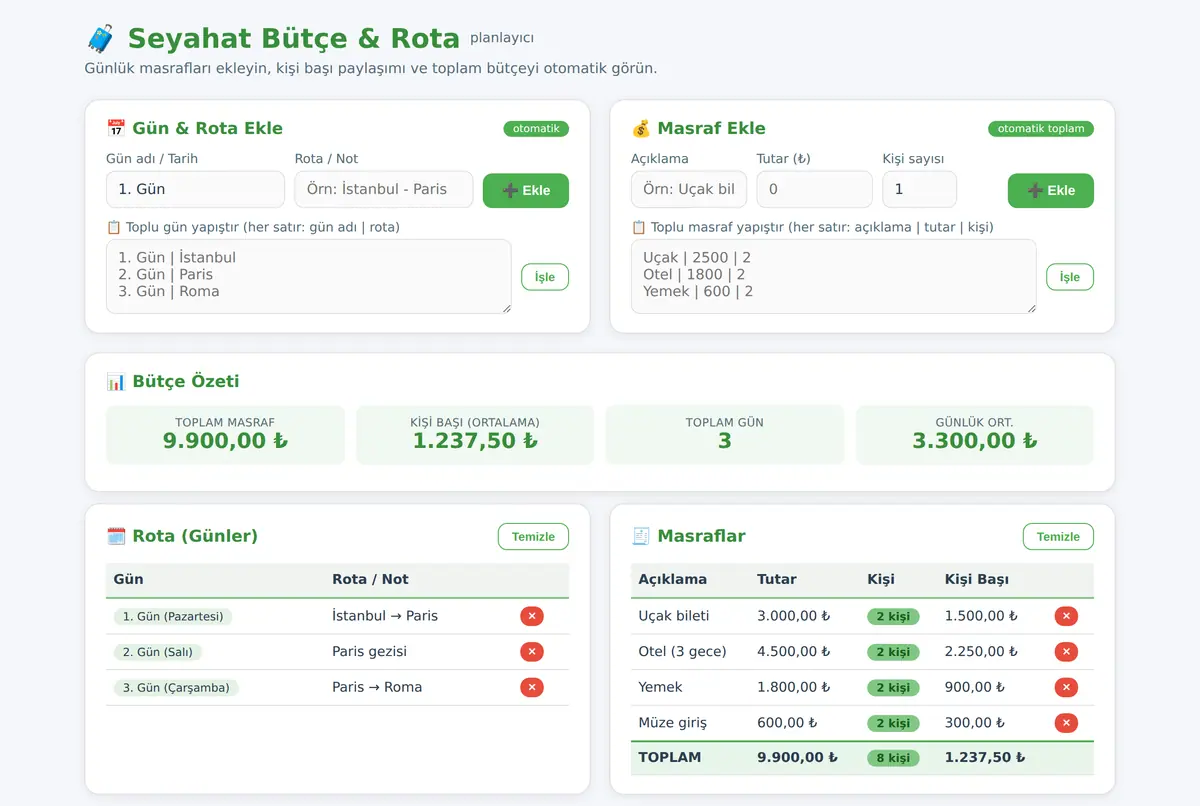The image size is (1200, 806).
Task: Click the bulk day paste textarea
Action: pyautogui.click(x=309, y=276)
